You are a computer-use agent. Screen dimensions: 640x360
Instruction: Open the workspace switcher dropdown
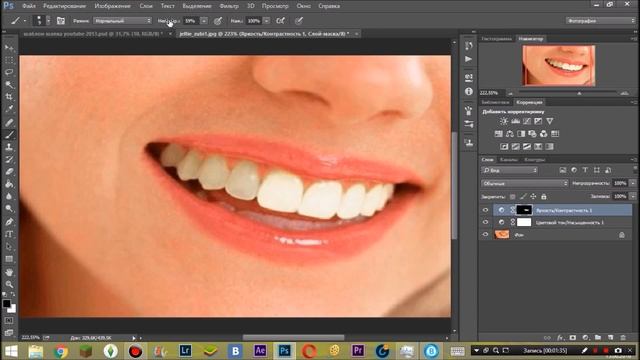(x=600, y=20)
